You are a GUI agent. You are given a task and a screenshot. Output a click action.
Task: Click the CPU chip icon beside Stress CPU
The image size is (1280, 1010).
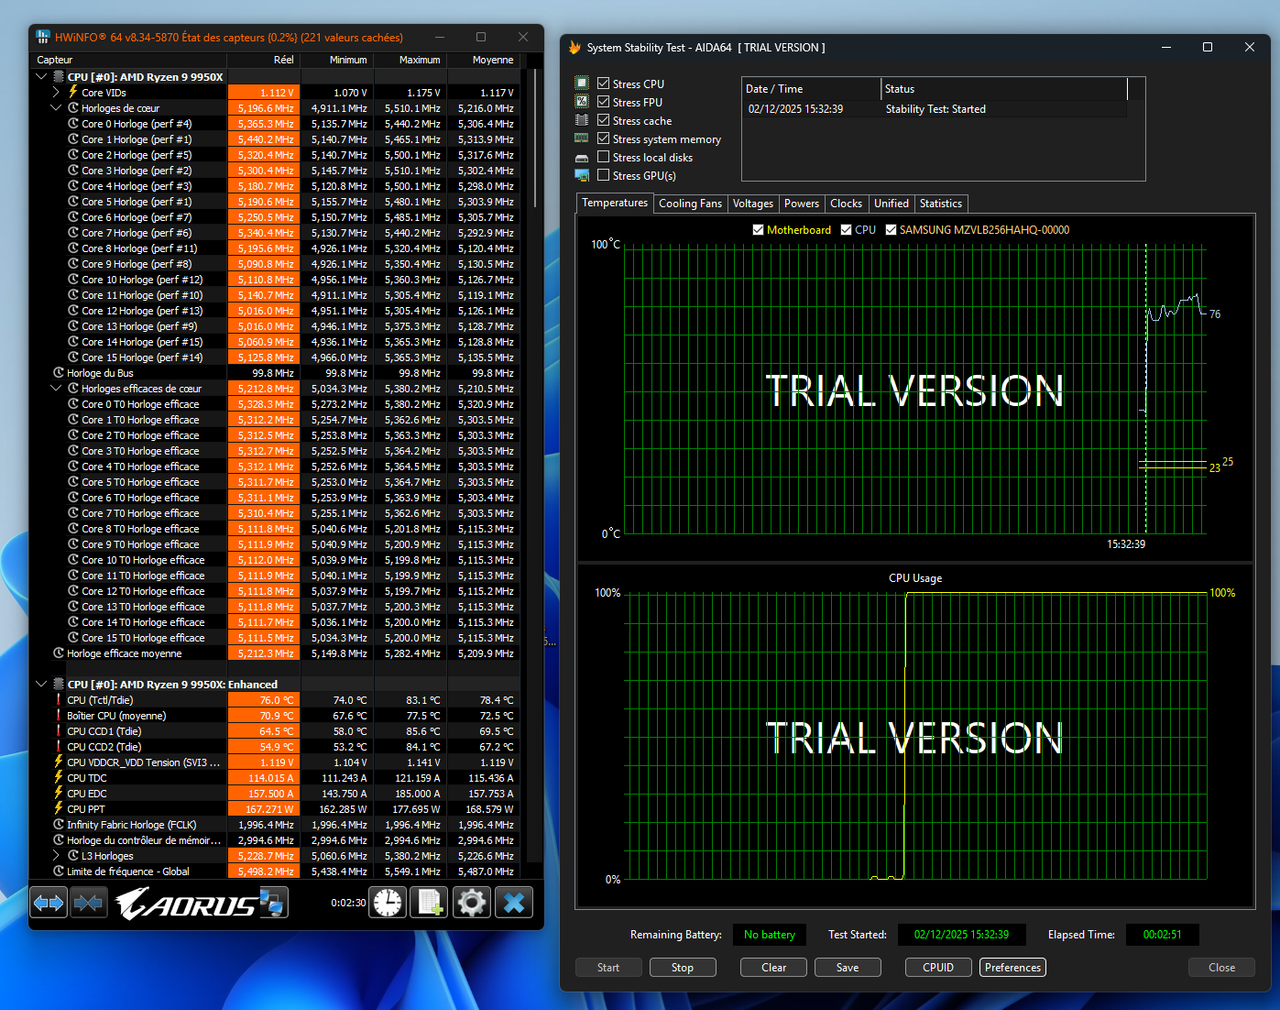coord(582,83)
